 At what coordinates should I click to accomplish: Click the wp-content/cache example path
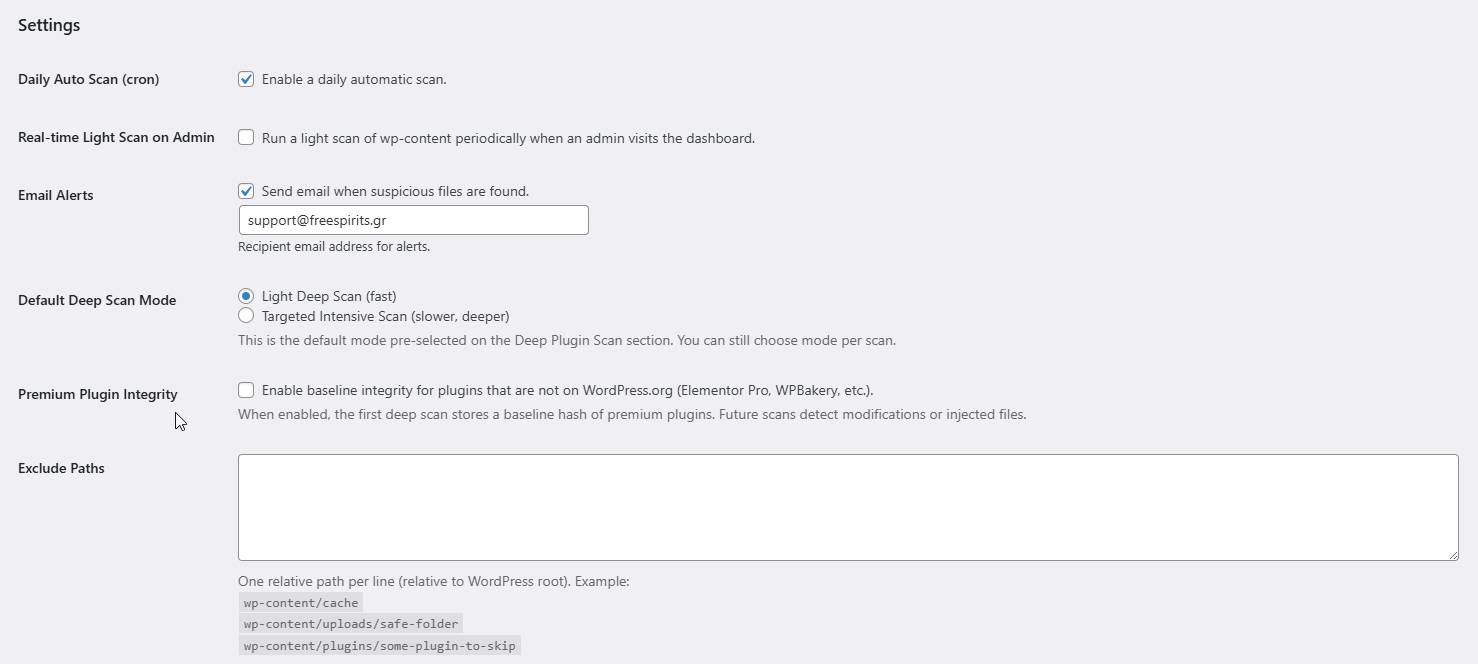tap(300, 603)
